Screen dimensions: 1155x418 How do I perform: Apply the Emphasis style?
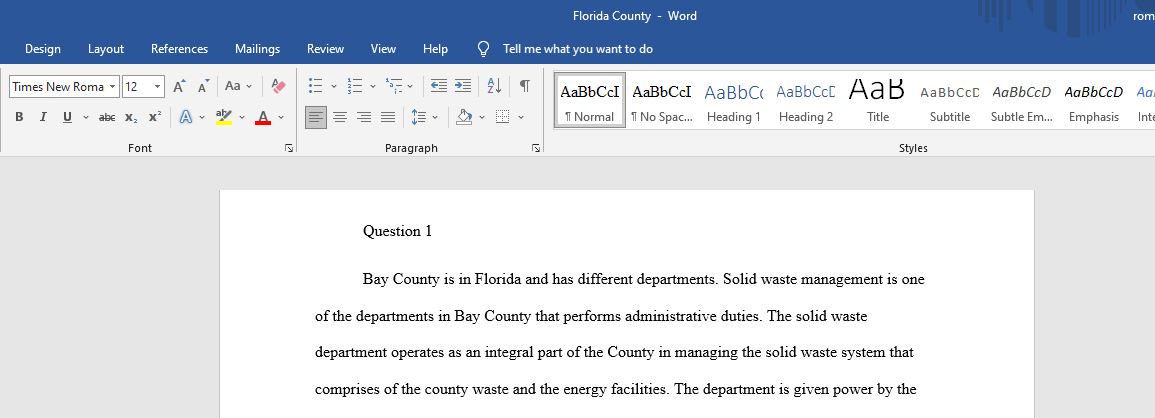point(1093,100)
